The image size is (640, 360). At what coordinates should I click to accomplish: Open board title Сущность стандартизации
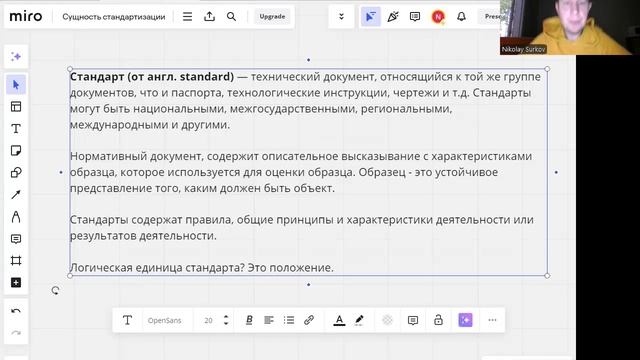tap(114, 17)
